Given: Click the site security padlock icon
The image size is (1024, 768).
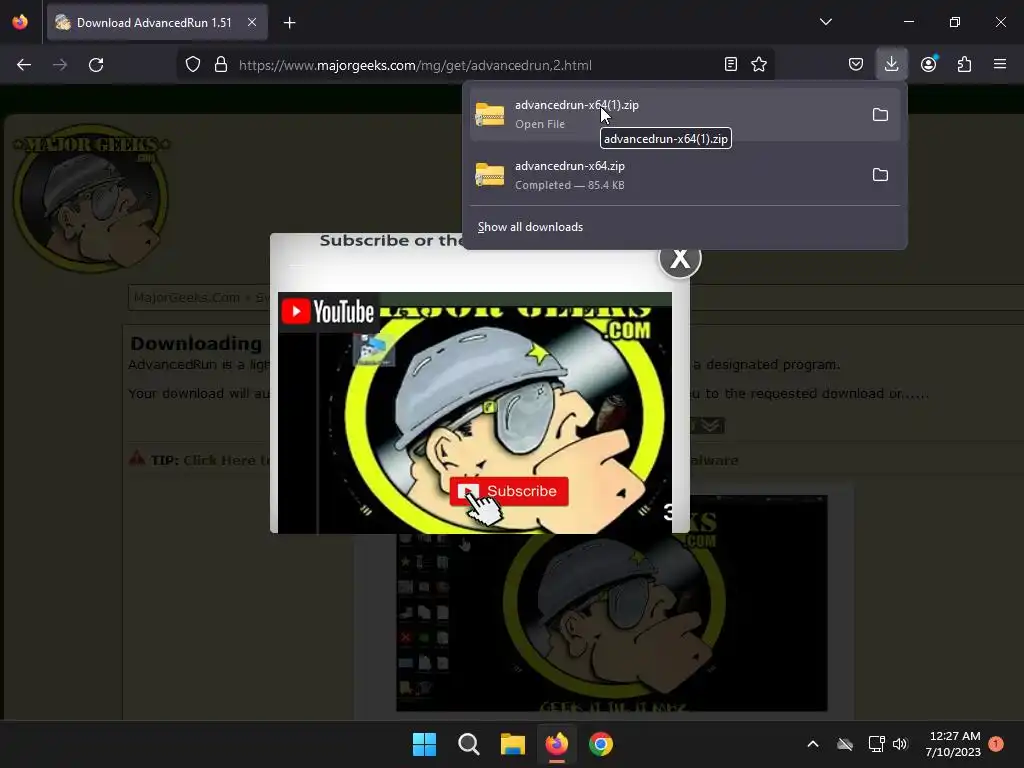Looking at the screenshot, I should coord(221,65).
